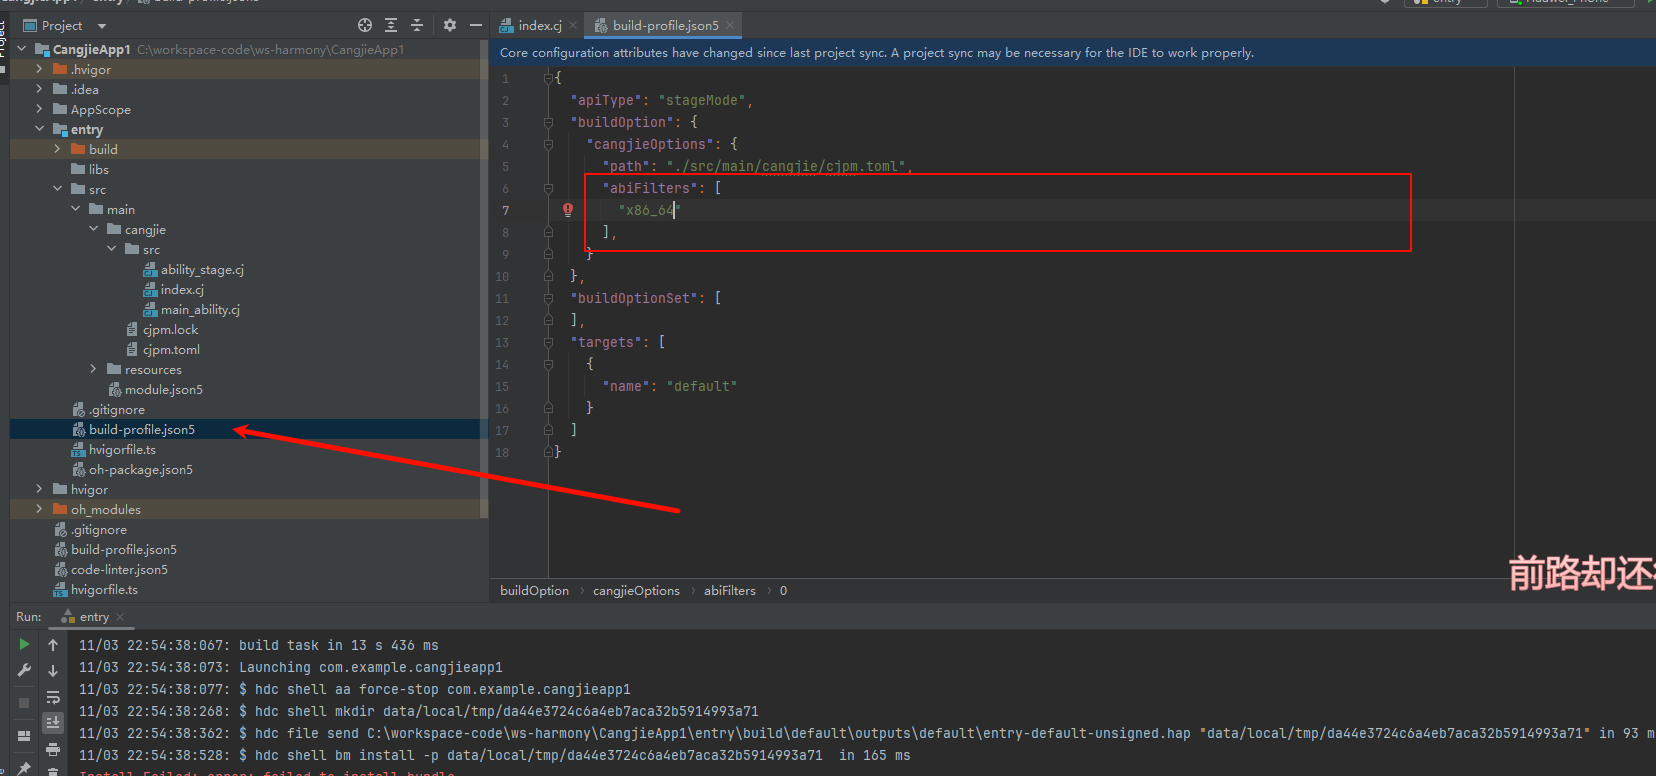Viewport: 1656px width, 776px height.
Task: Click abiFilters in the breadcrumb bar
Action: [730, 591]
